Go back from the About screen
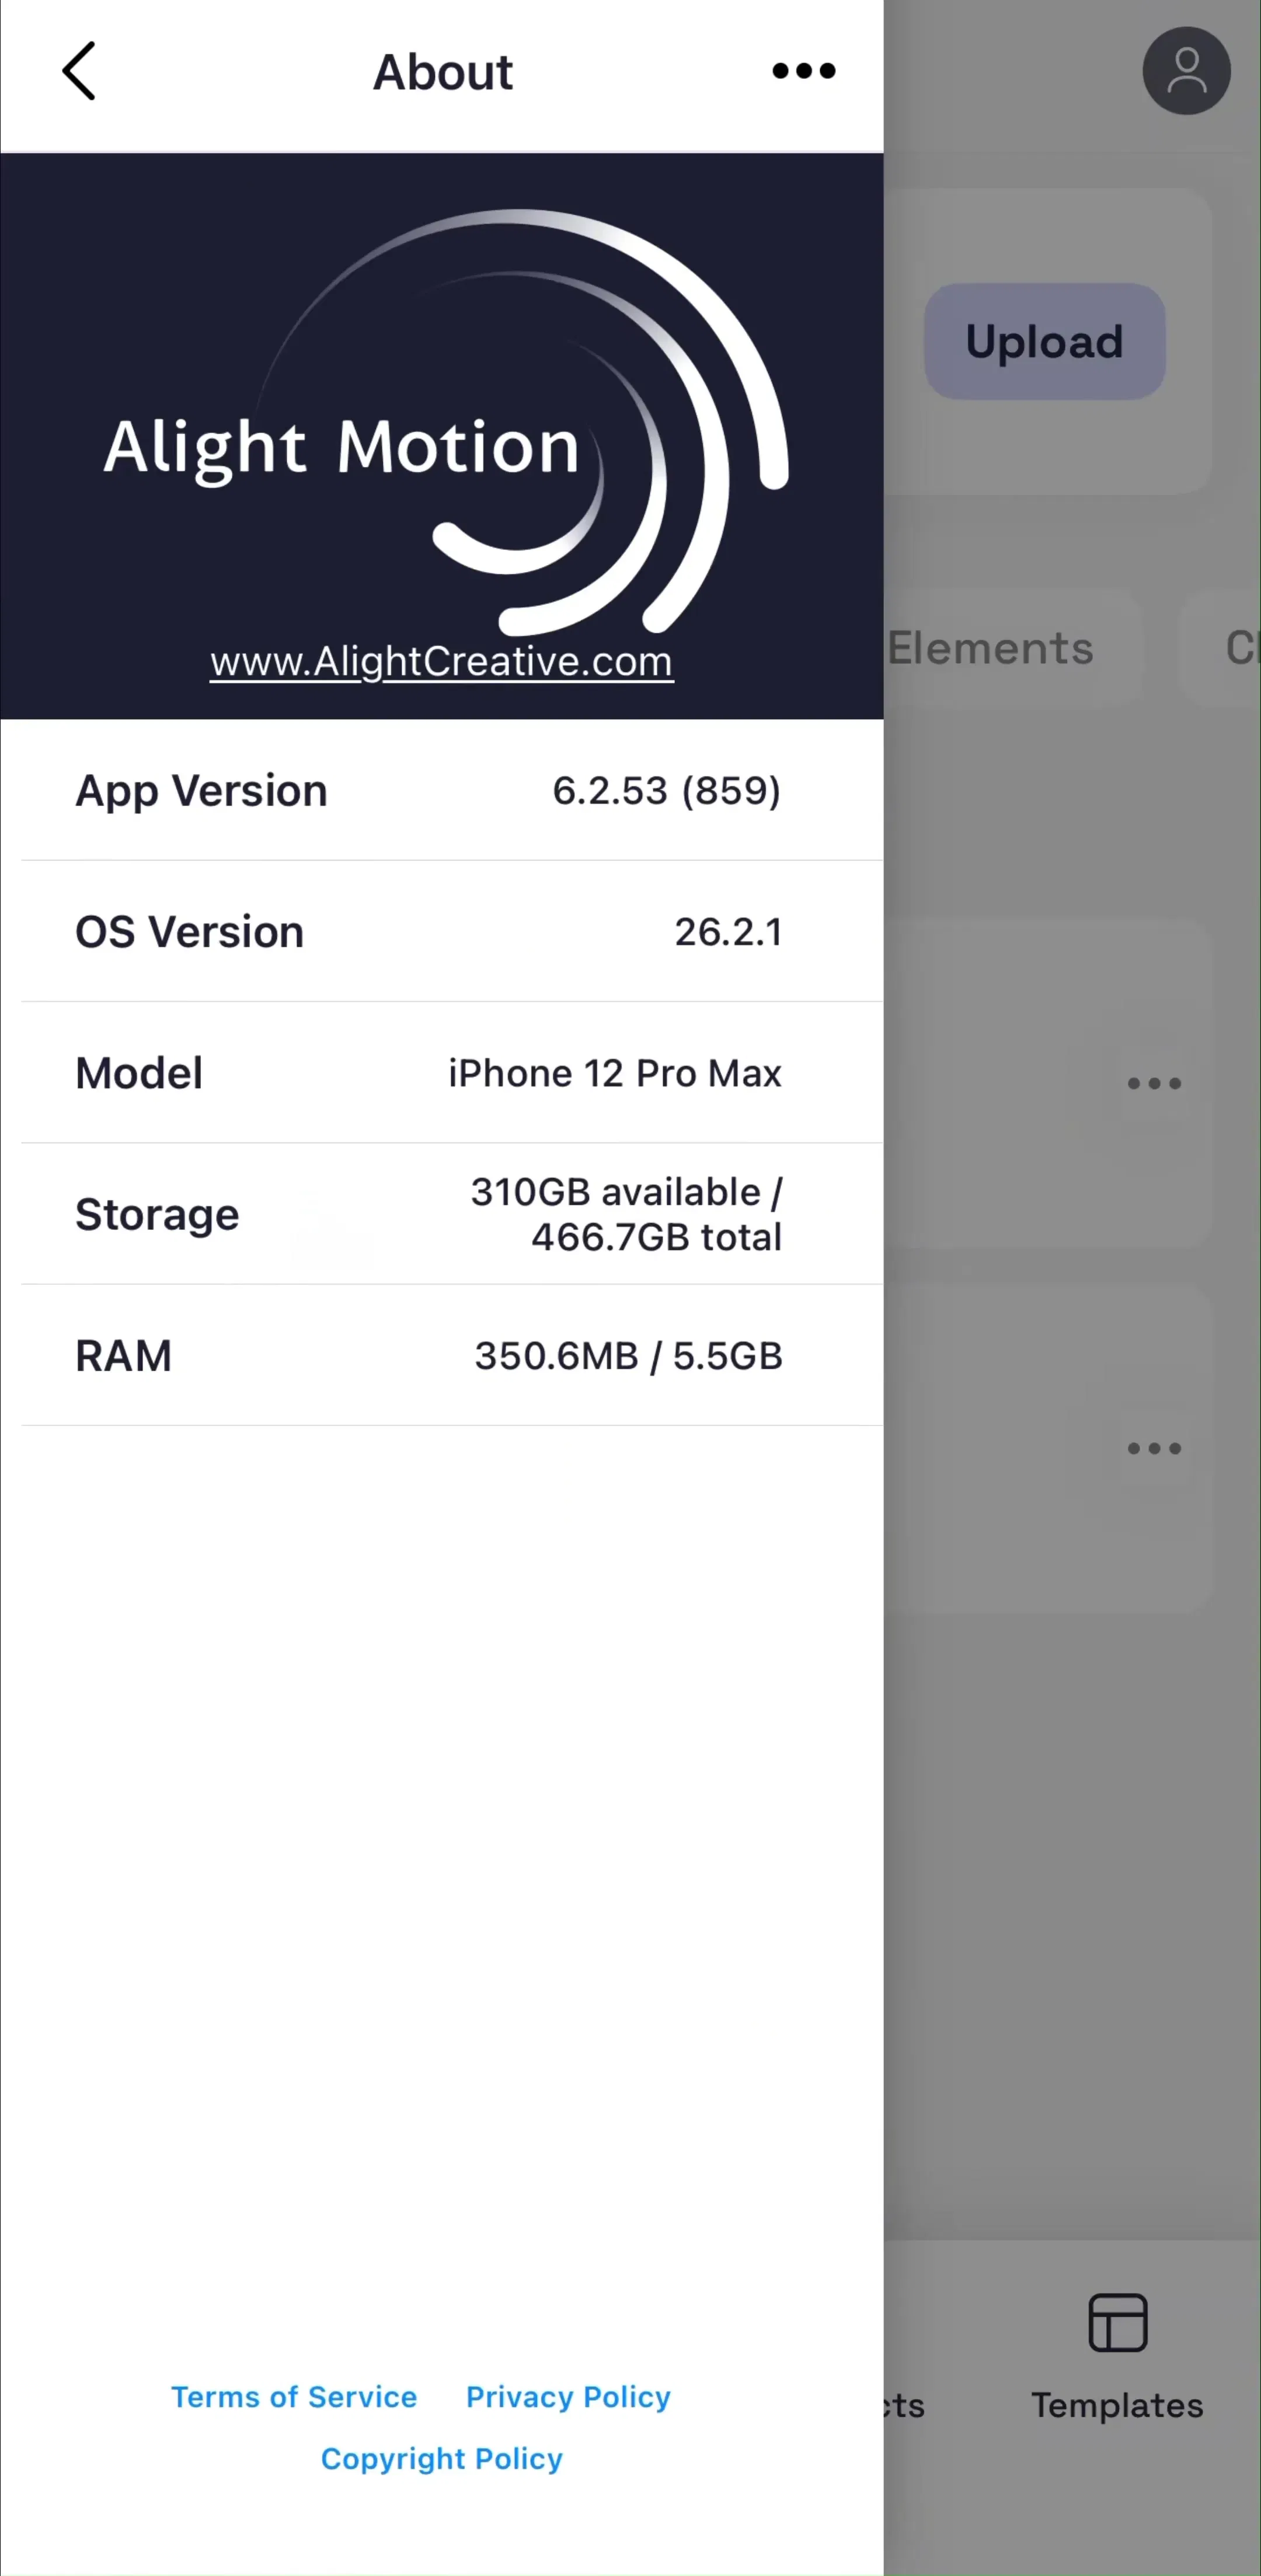 tap(79, 71)
